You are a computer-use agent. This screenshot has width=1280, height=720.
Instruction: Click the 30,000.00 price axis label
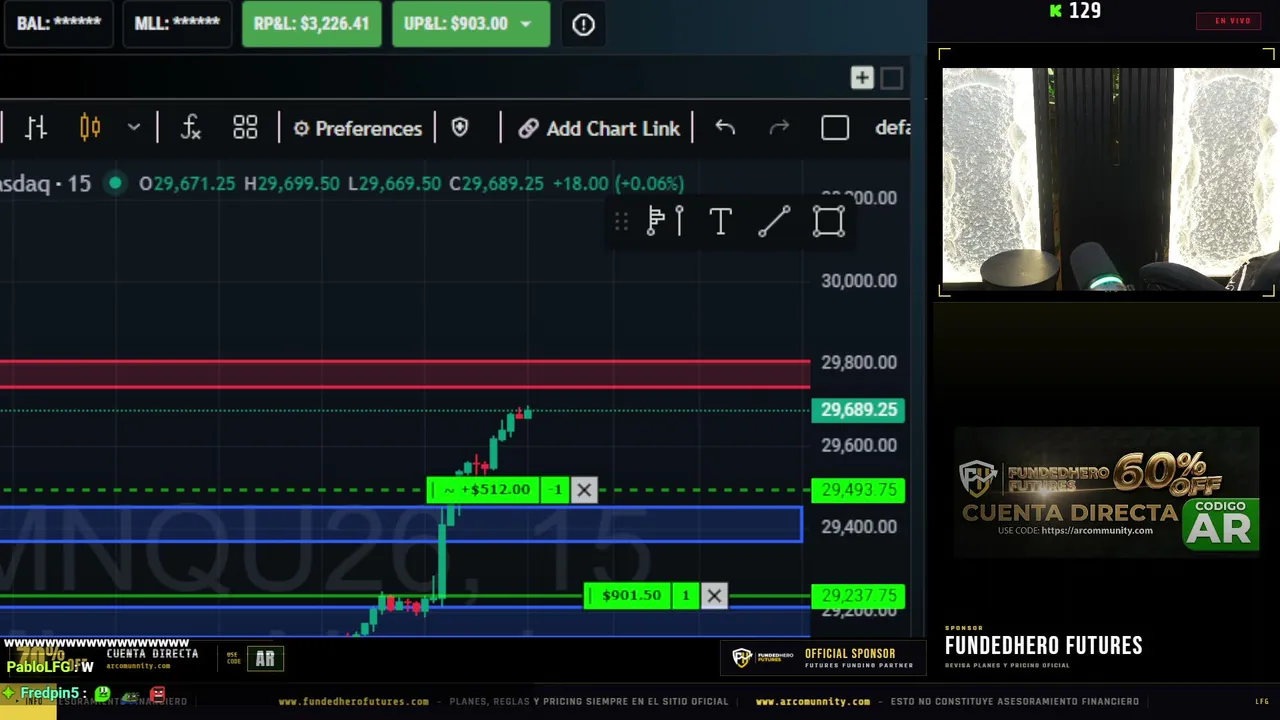pyautogui.click(x=858, y=281)
